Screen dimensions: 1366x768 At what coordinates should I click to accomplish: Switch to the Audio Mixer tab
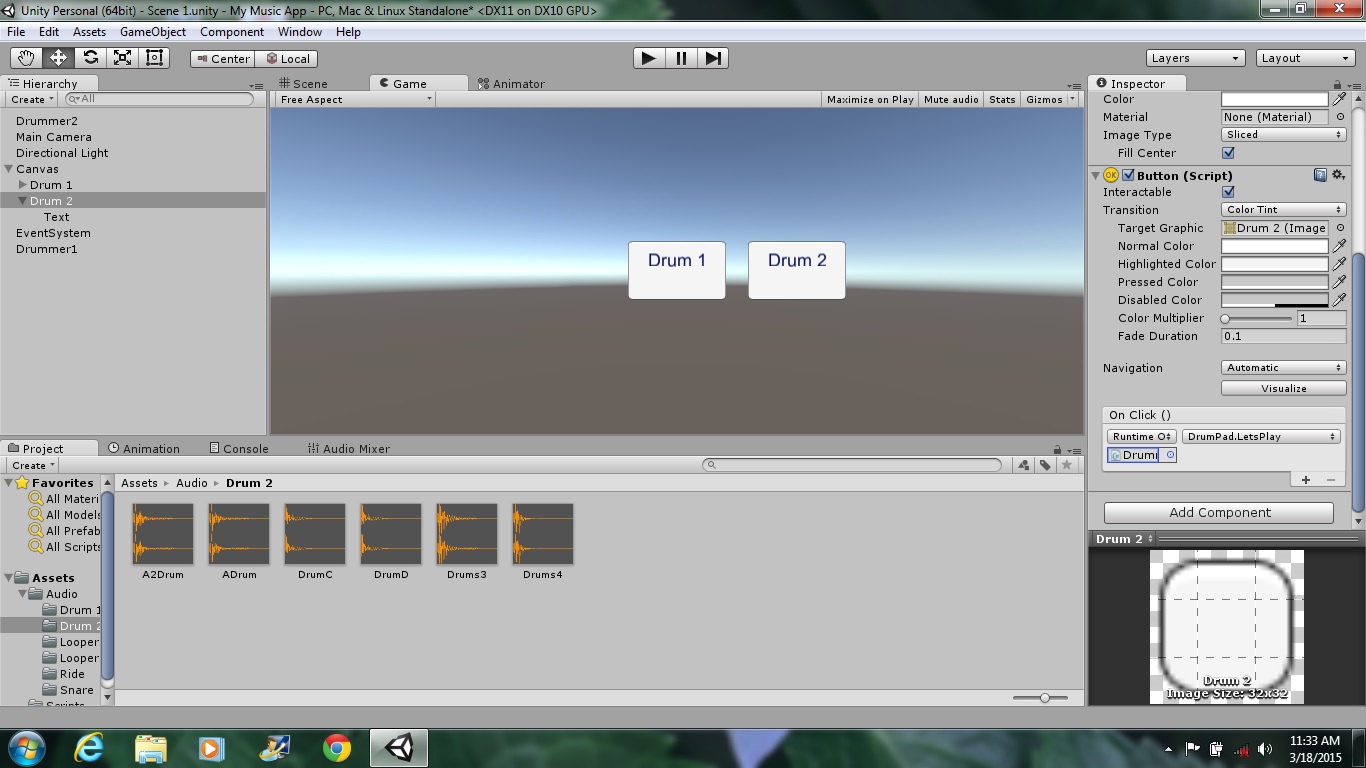coord(349,449)
